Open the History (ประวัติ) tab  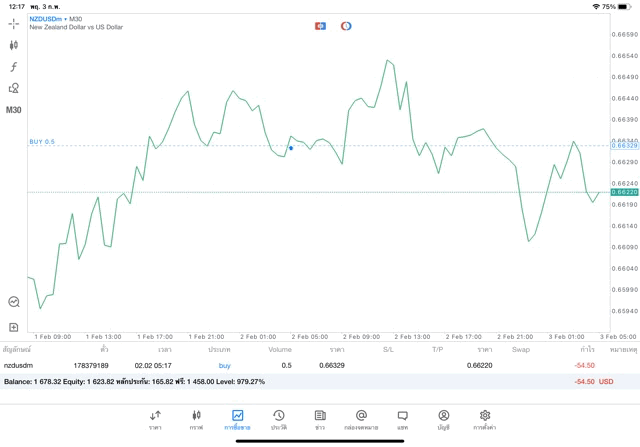click(278, 419)
